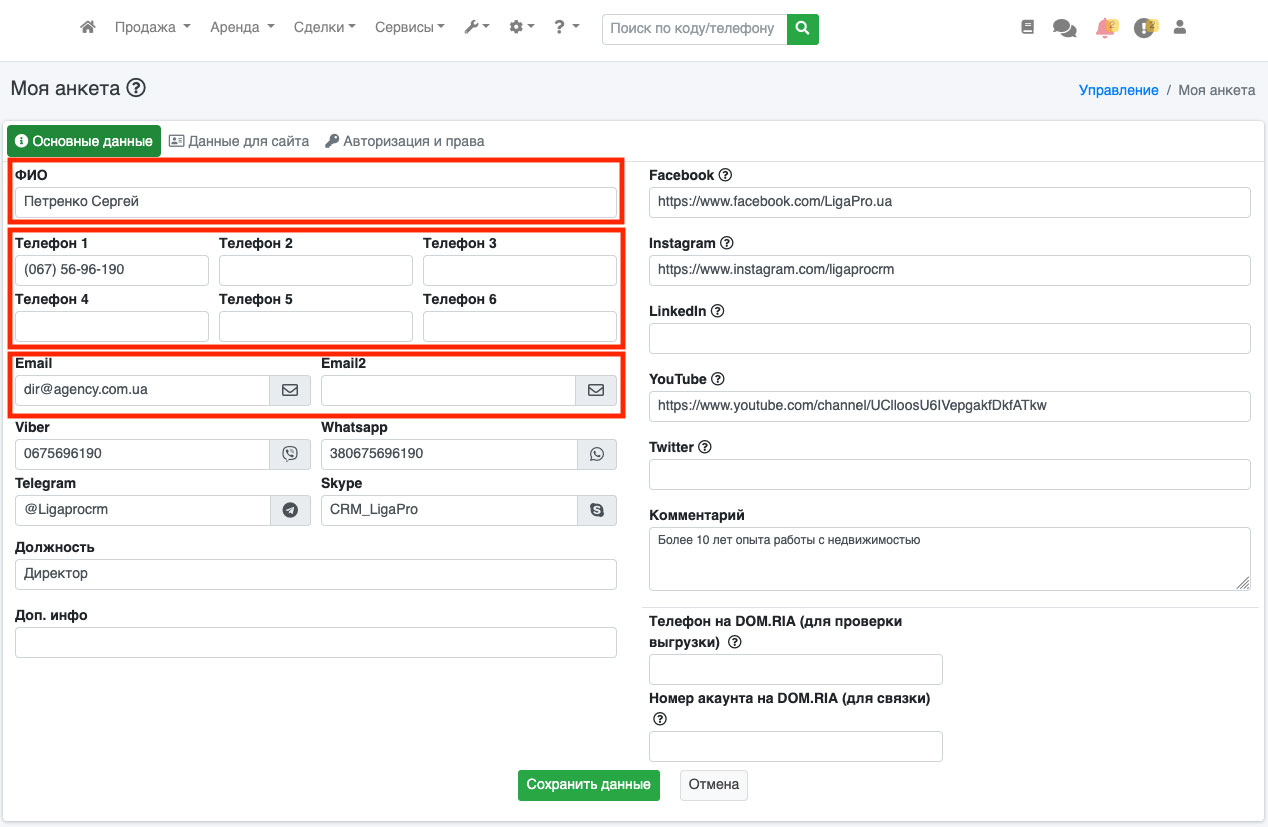Expand the Аренда dropdown menu

pos(242,28)
